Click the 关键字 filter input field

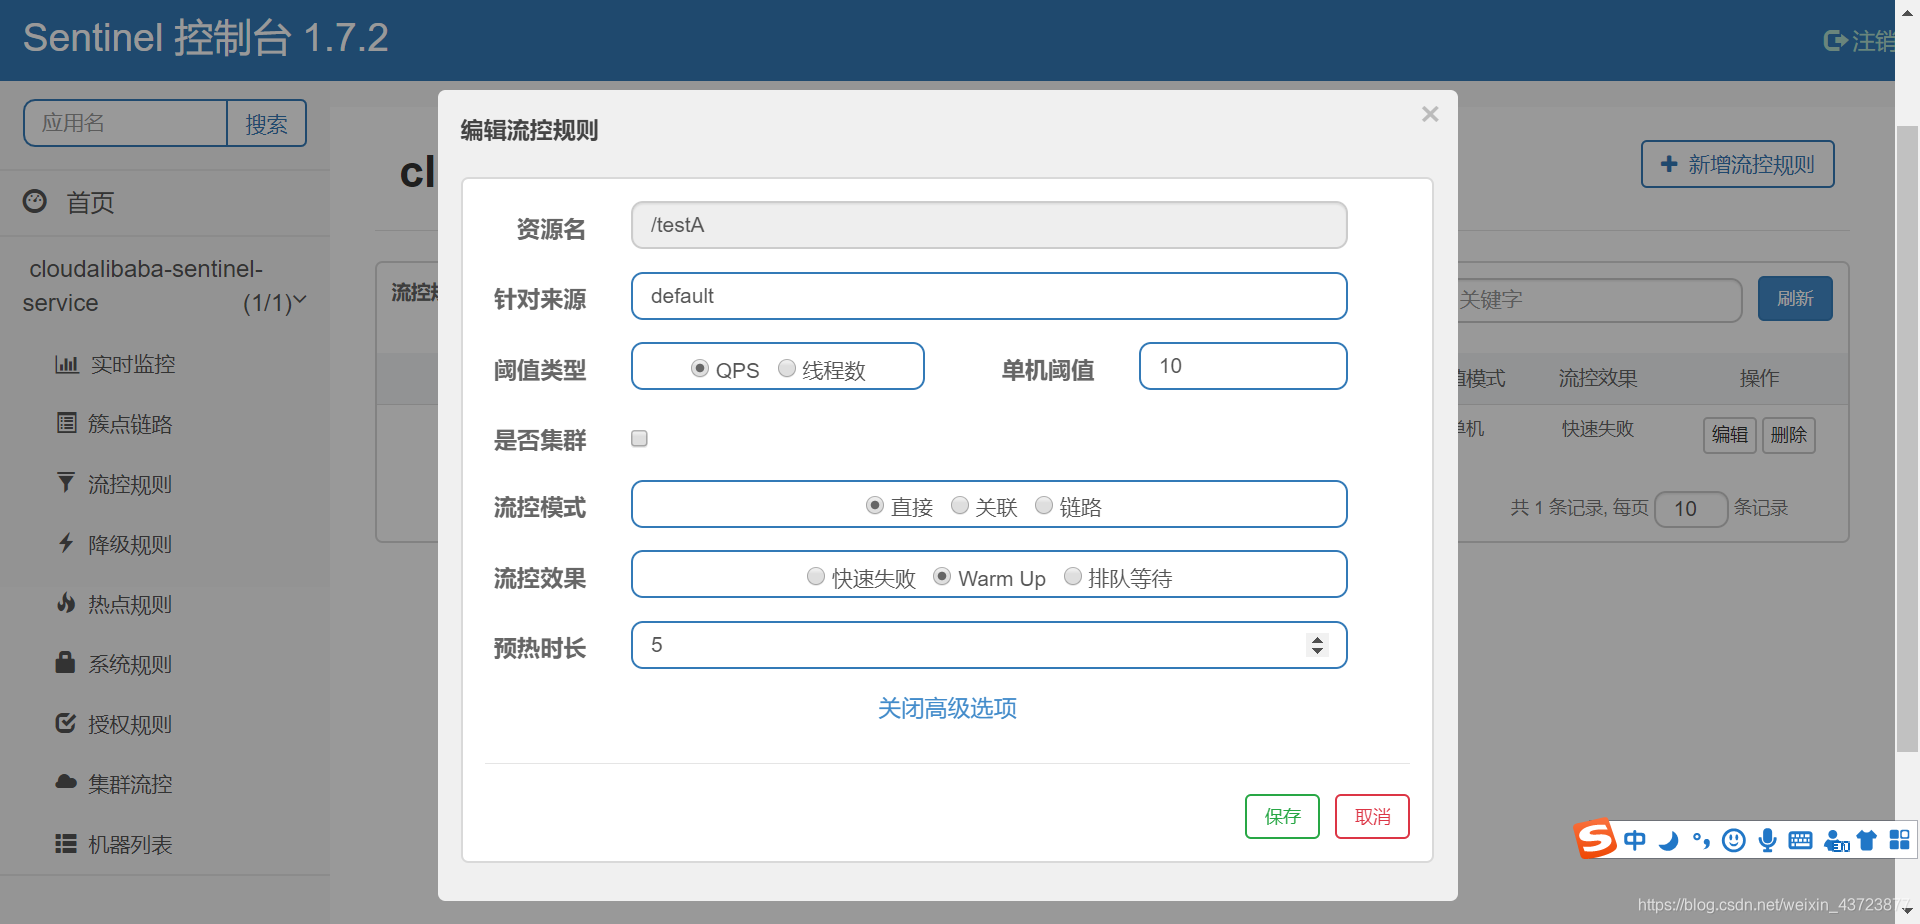pyautogui.click(x=1598, y=299)
